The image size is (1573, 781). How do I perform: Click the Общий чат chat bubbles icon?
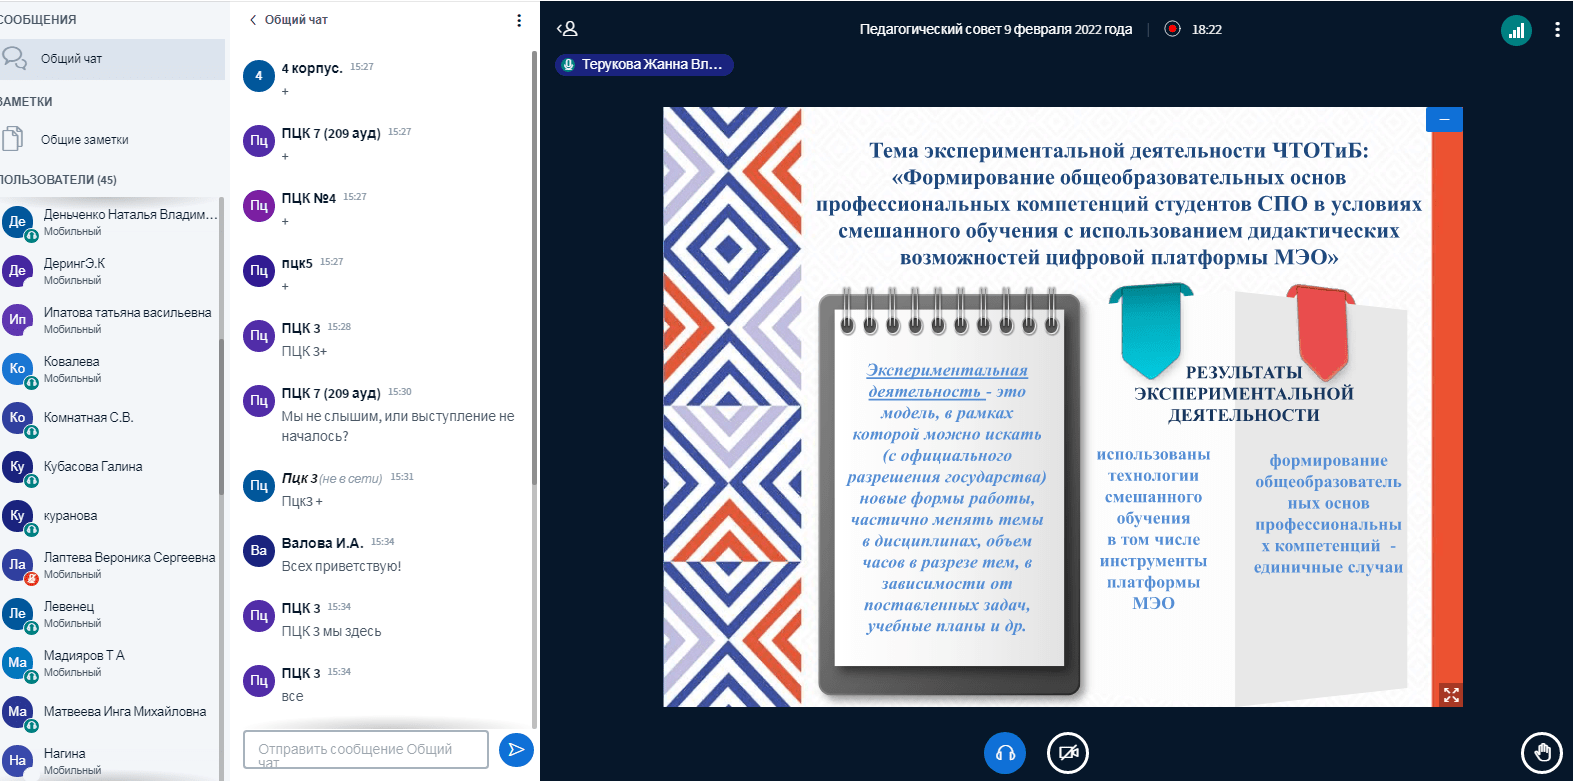coord(14,58)
